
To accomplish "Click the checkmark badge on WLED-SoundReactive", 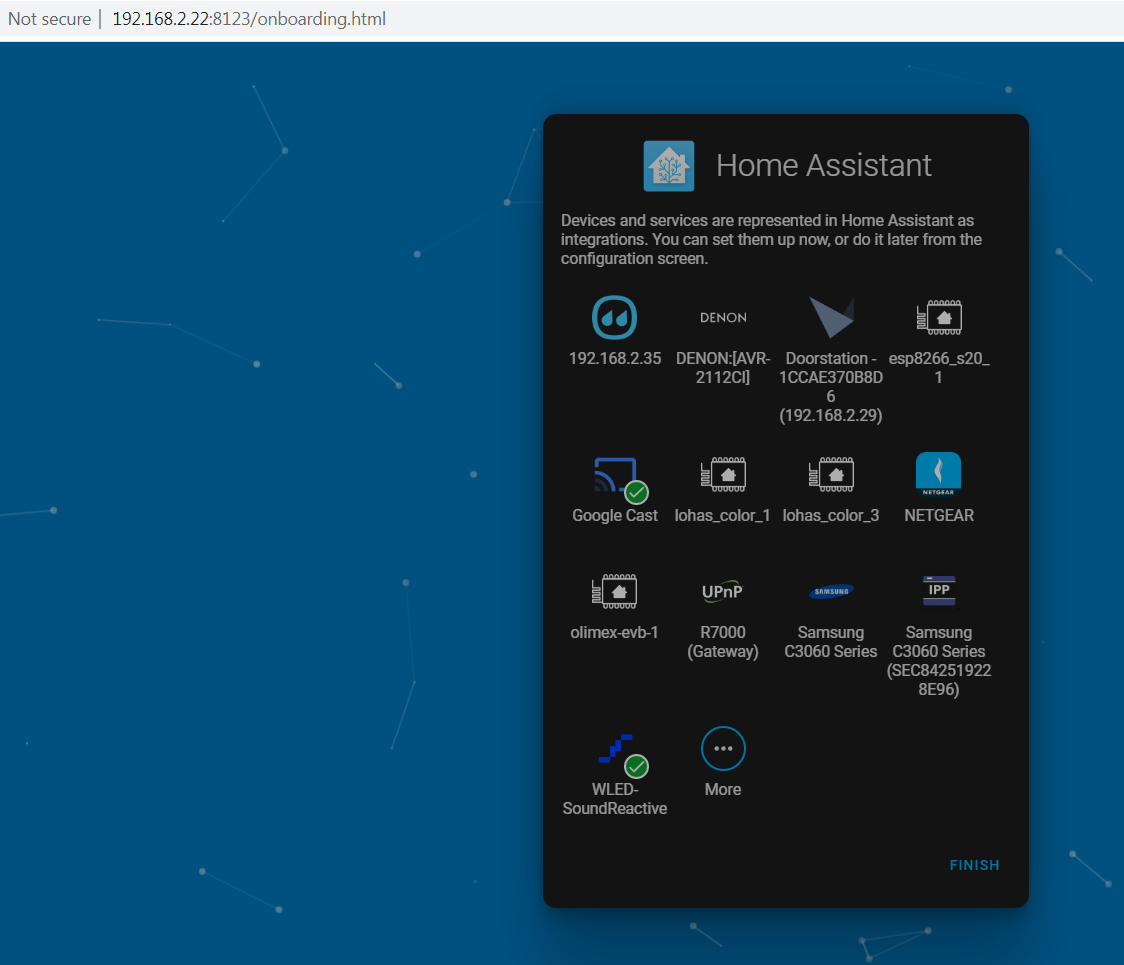I will 634,765.
